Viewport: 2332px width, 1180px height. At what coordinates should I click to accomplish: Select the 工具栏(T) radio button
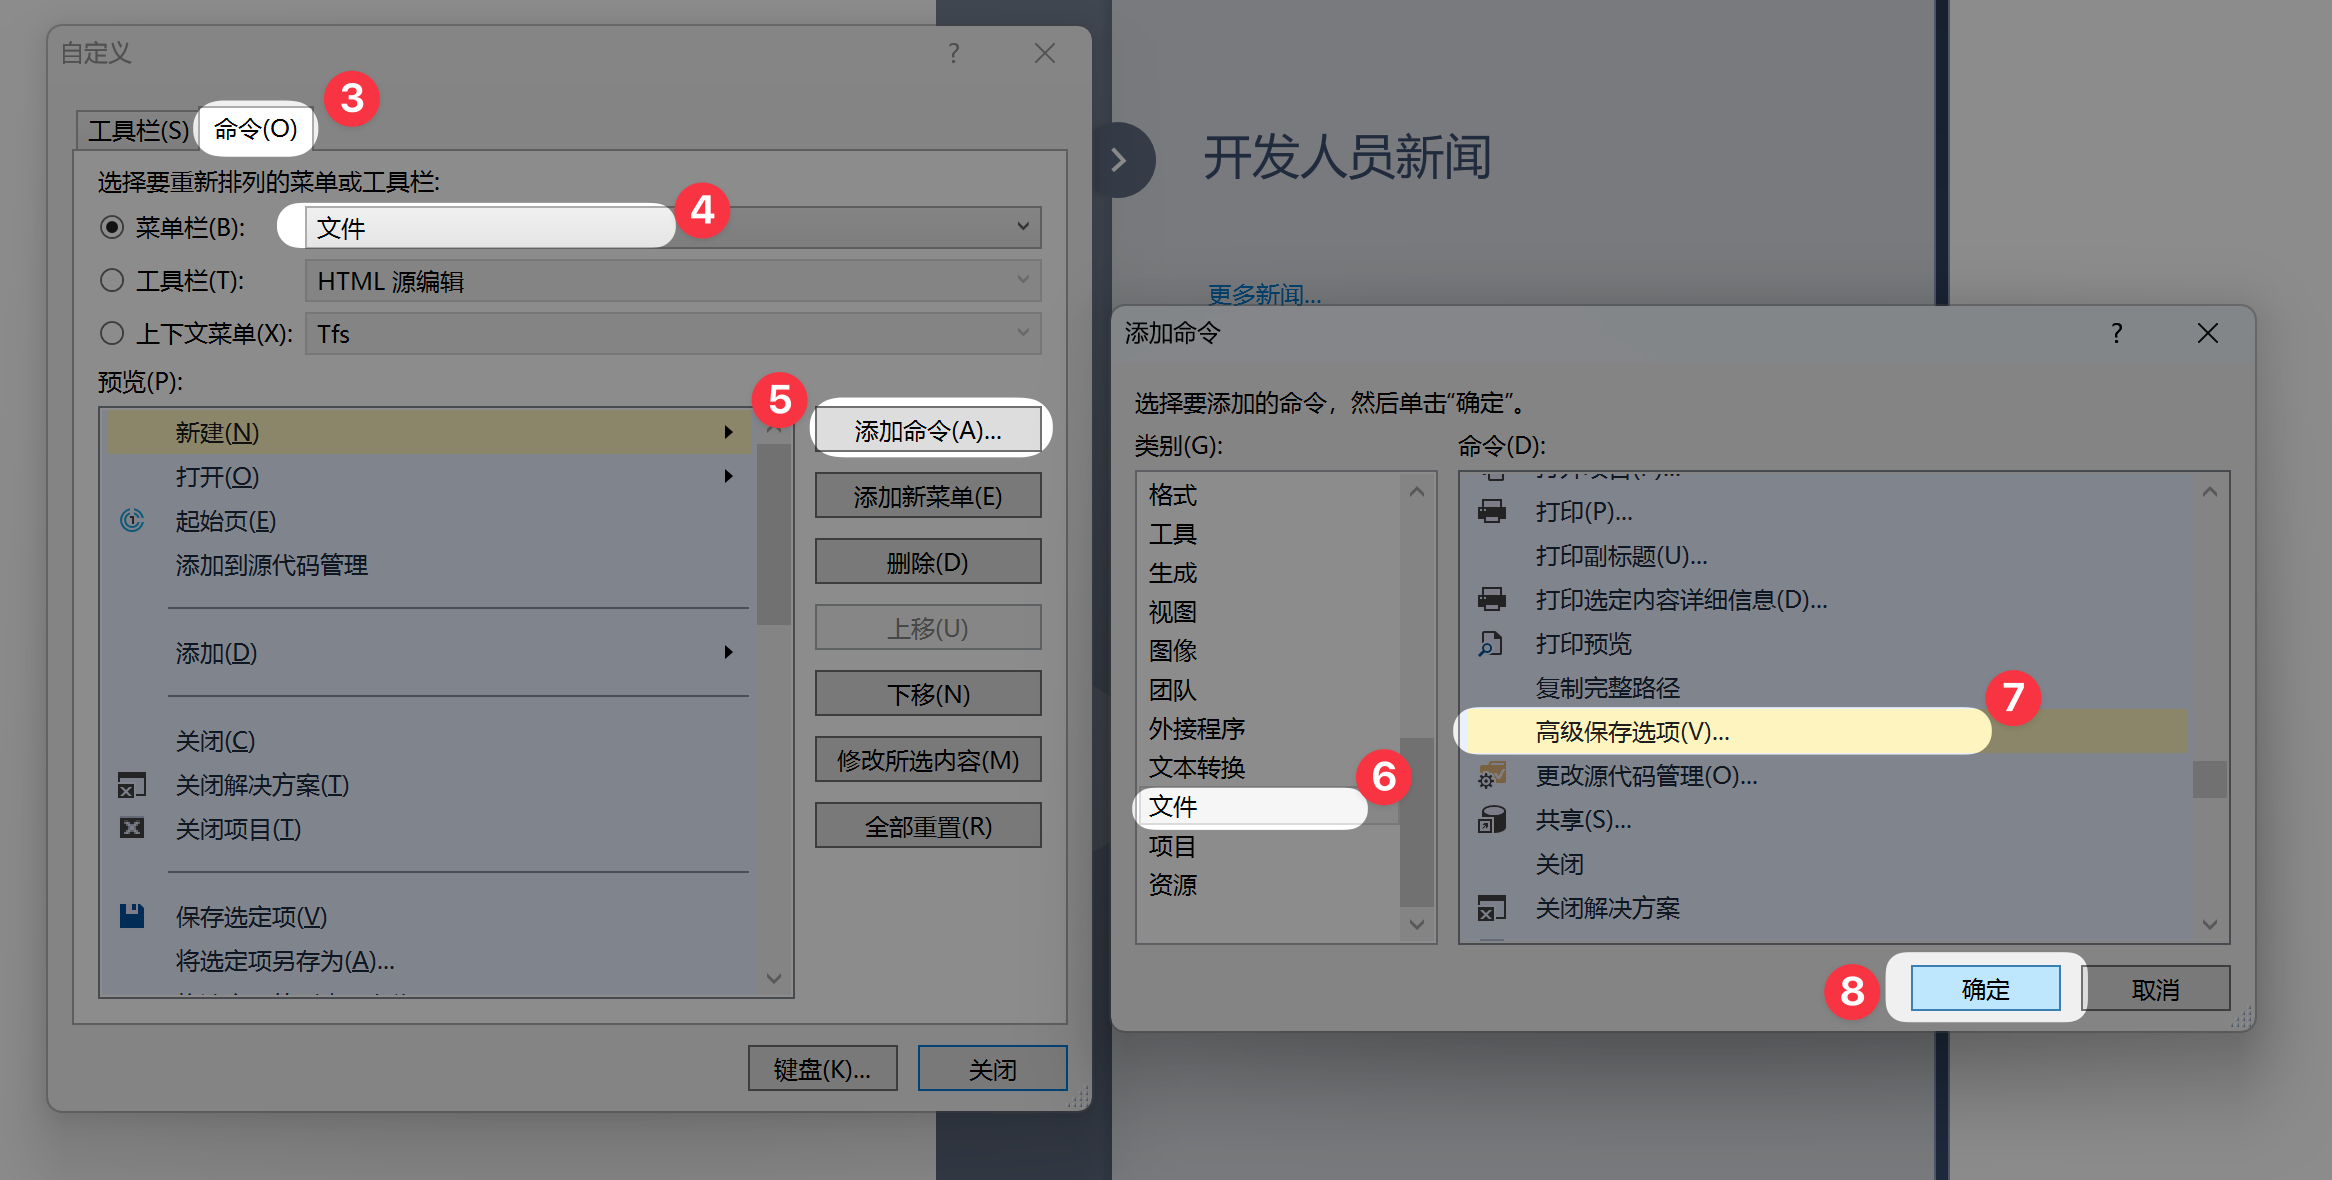112,280
